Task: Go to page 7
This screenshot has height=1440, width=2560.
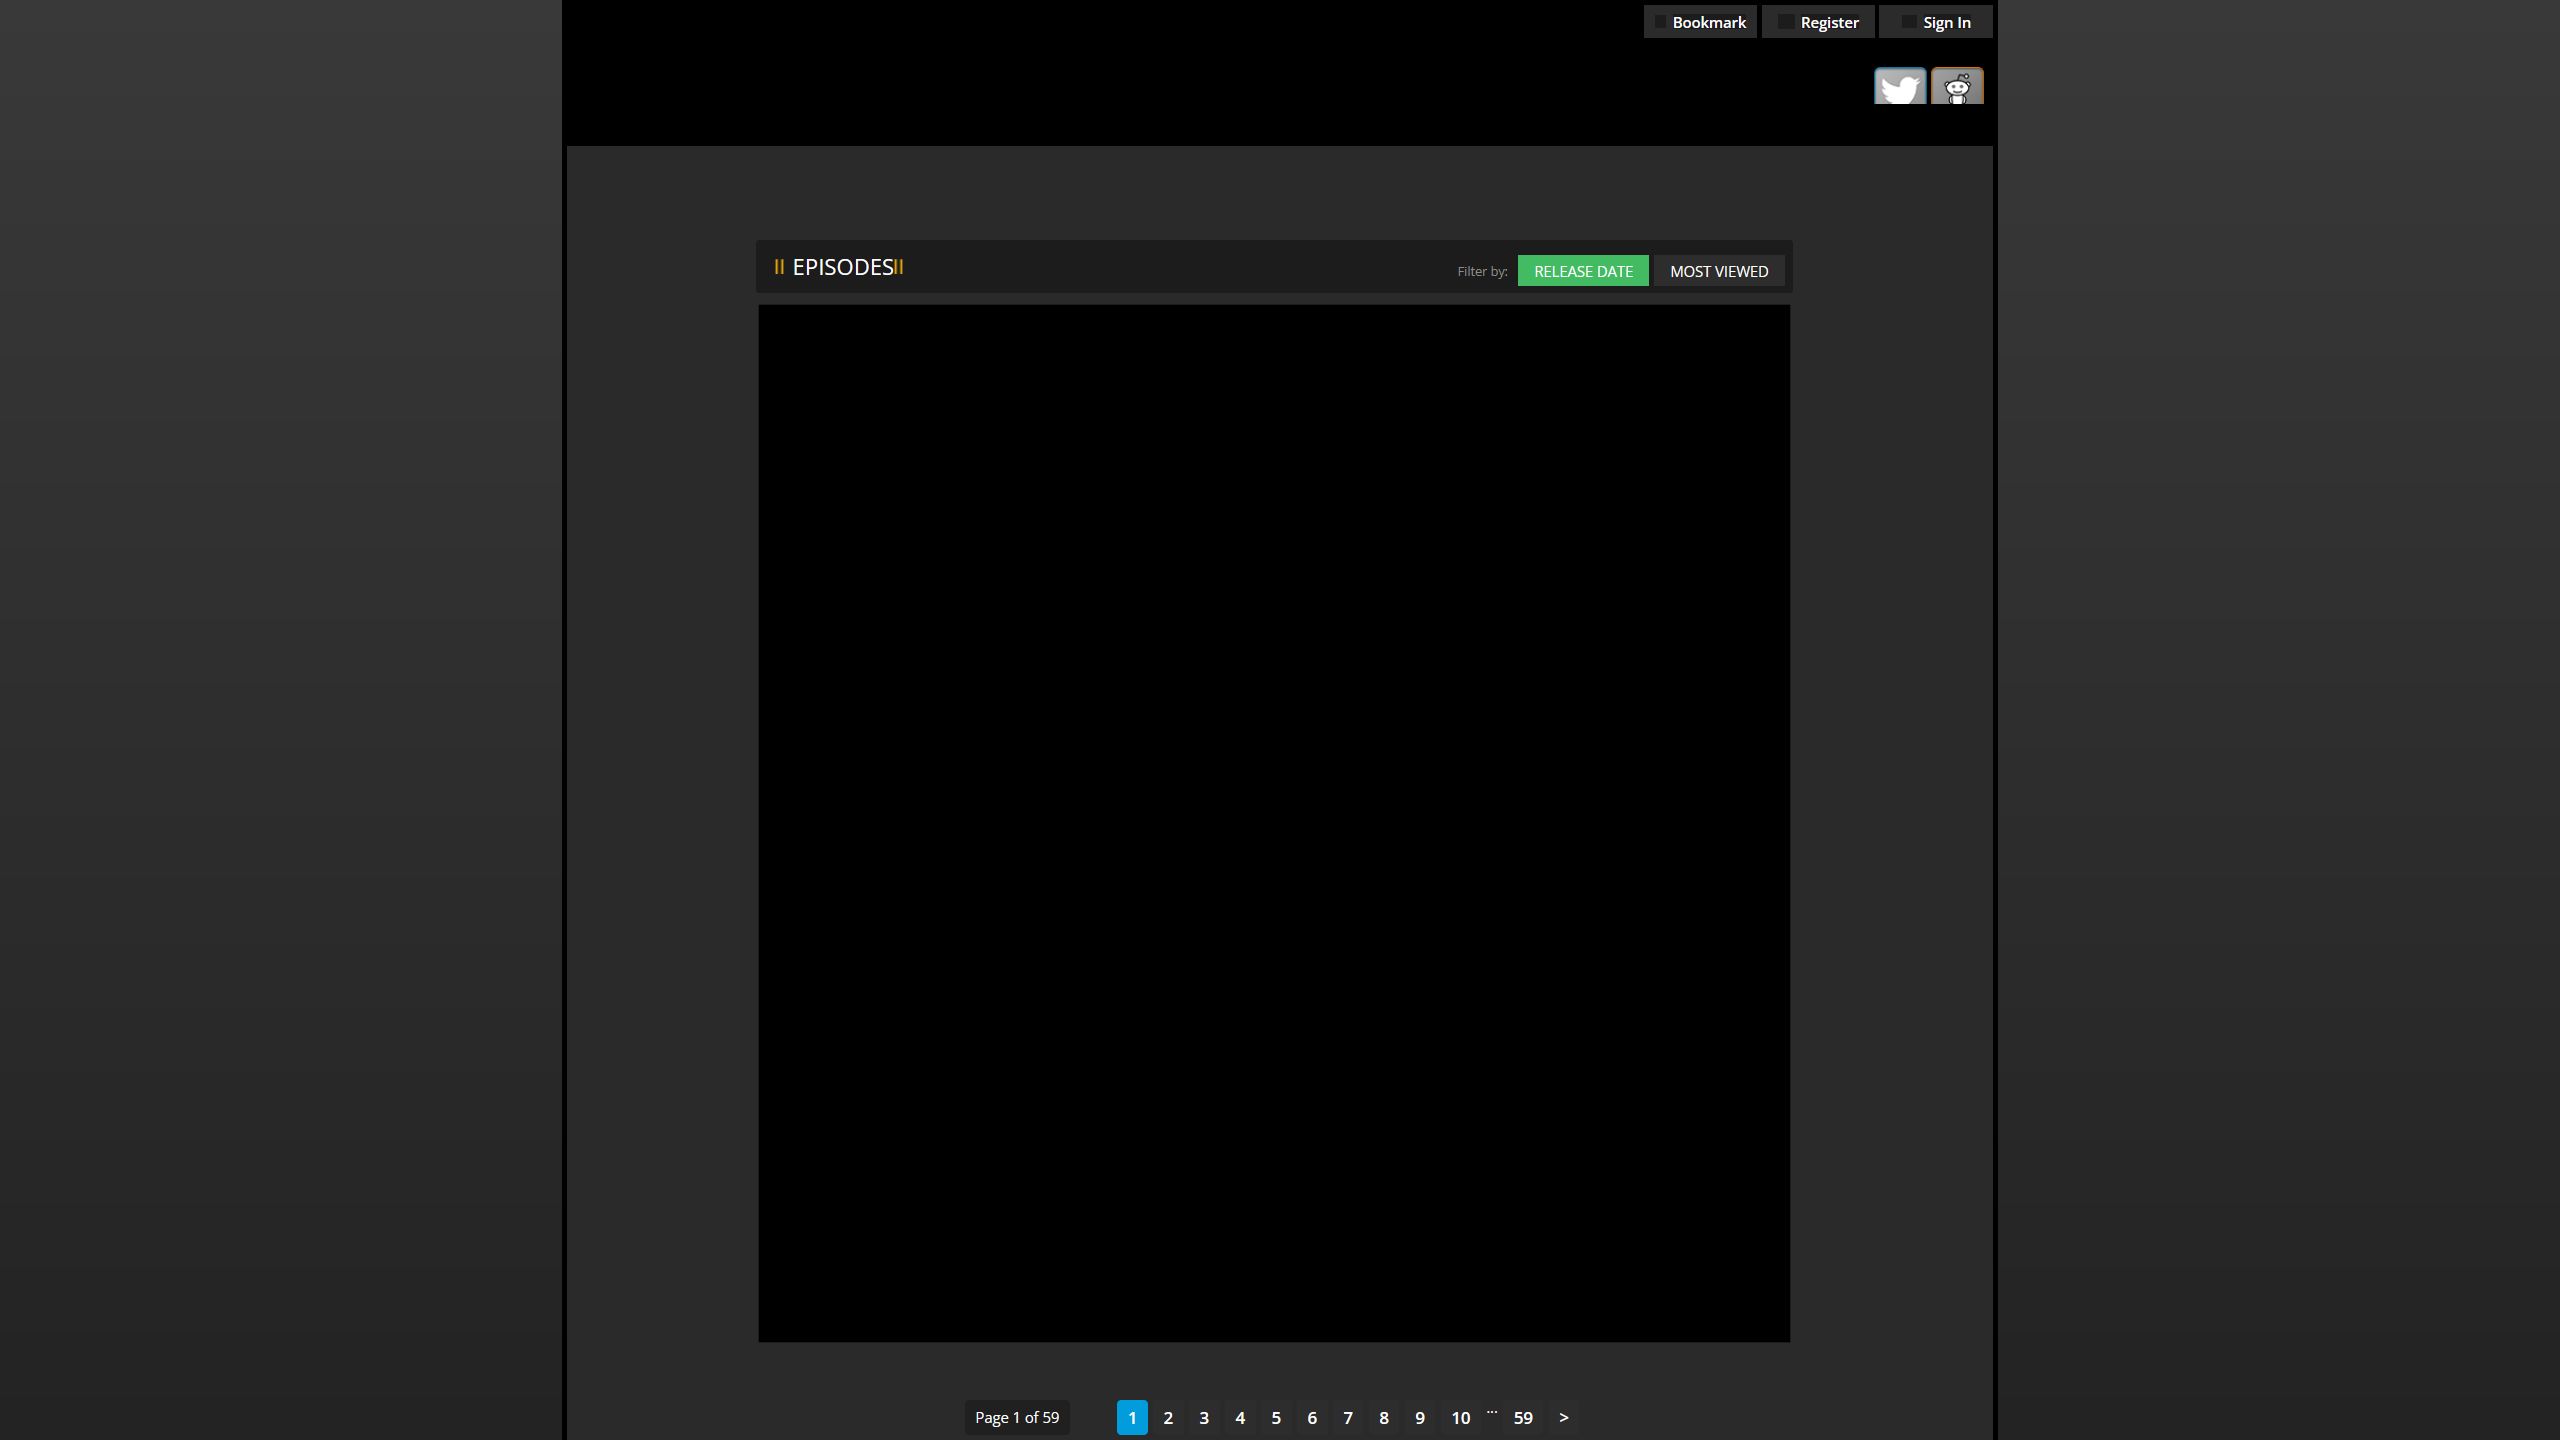Action: [x=1348, y=1417]
